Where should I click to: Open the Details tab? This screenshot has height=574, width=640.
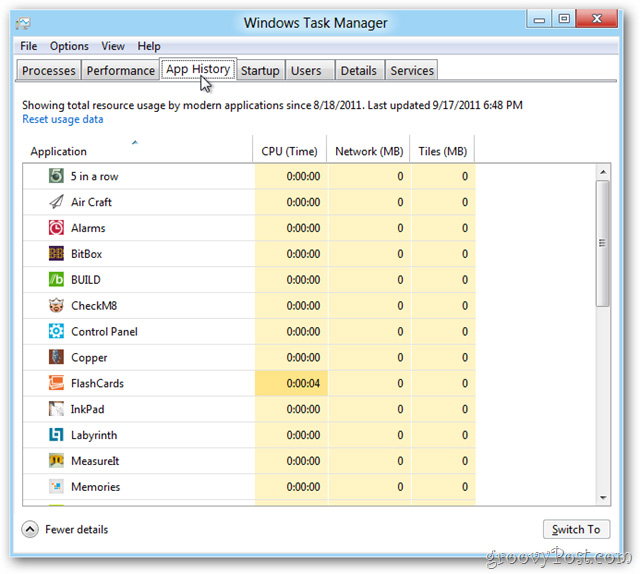tap(358, 71)
